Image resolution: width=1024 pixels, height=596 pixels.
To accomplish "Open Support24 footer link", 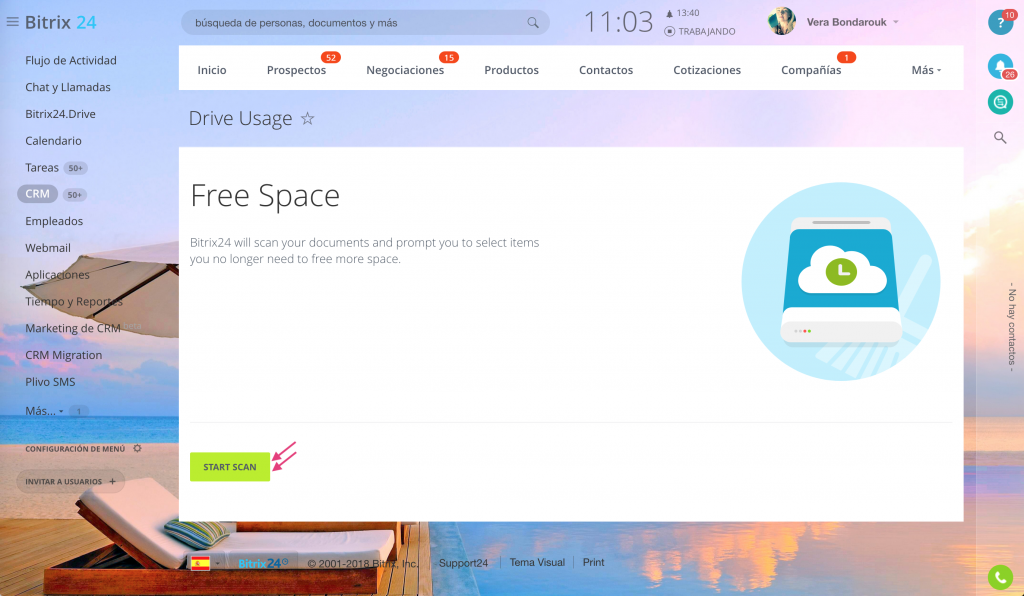I will pos(463,563).
